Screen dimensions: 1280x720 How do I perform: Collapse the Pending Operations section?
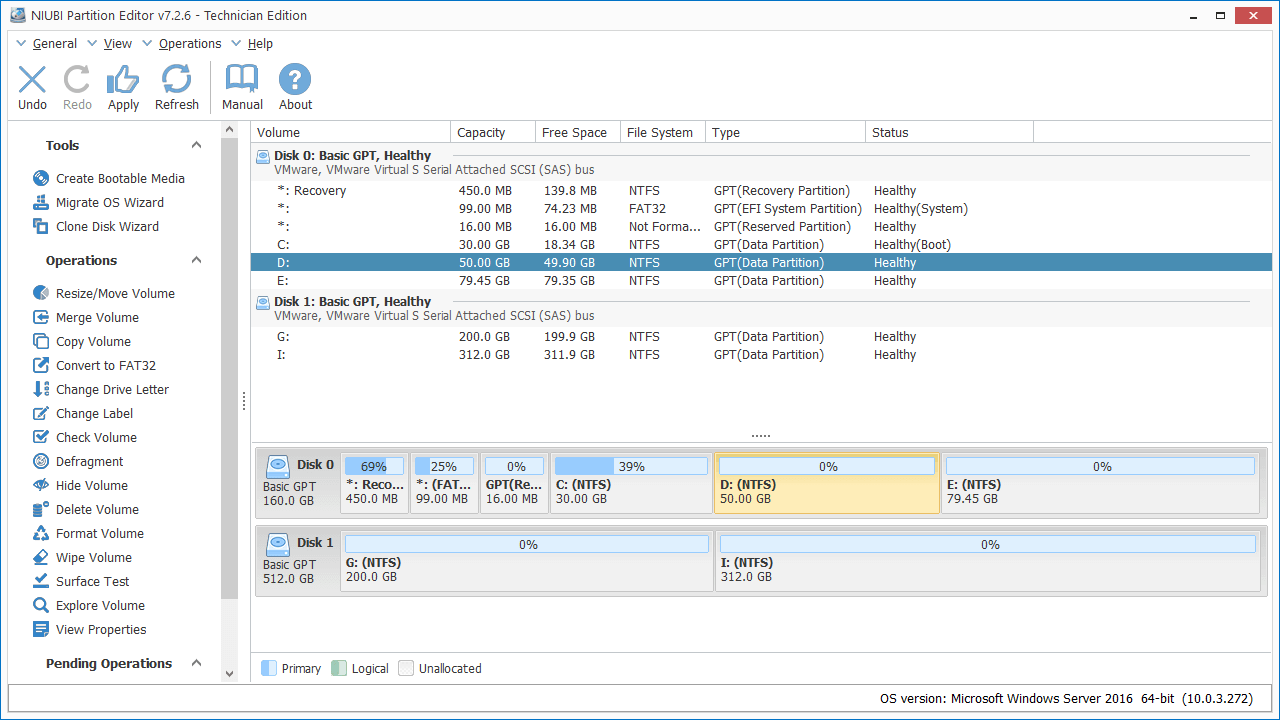[197, 663]
